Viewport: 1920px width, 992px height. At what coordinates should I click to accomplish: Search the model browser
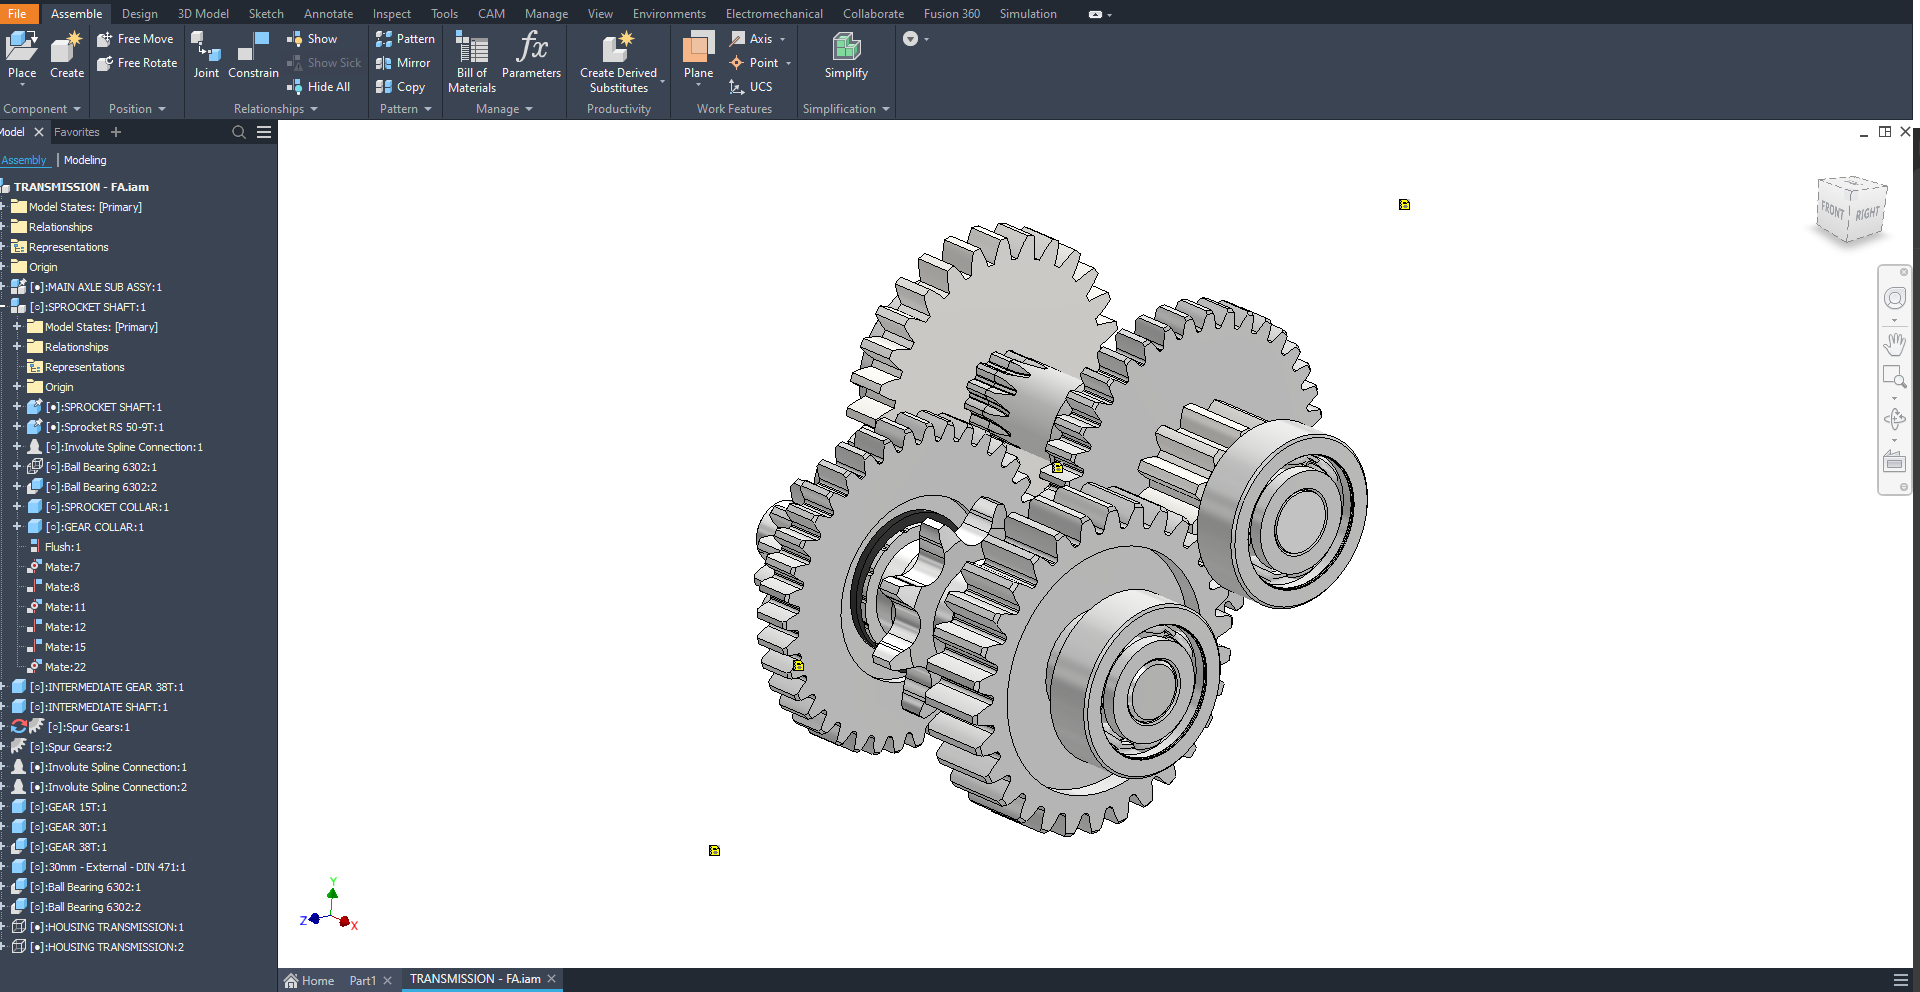coord(239,132)
